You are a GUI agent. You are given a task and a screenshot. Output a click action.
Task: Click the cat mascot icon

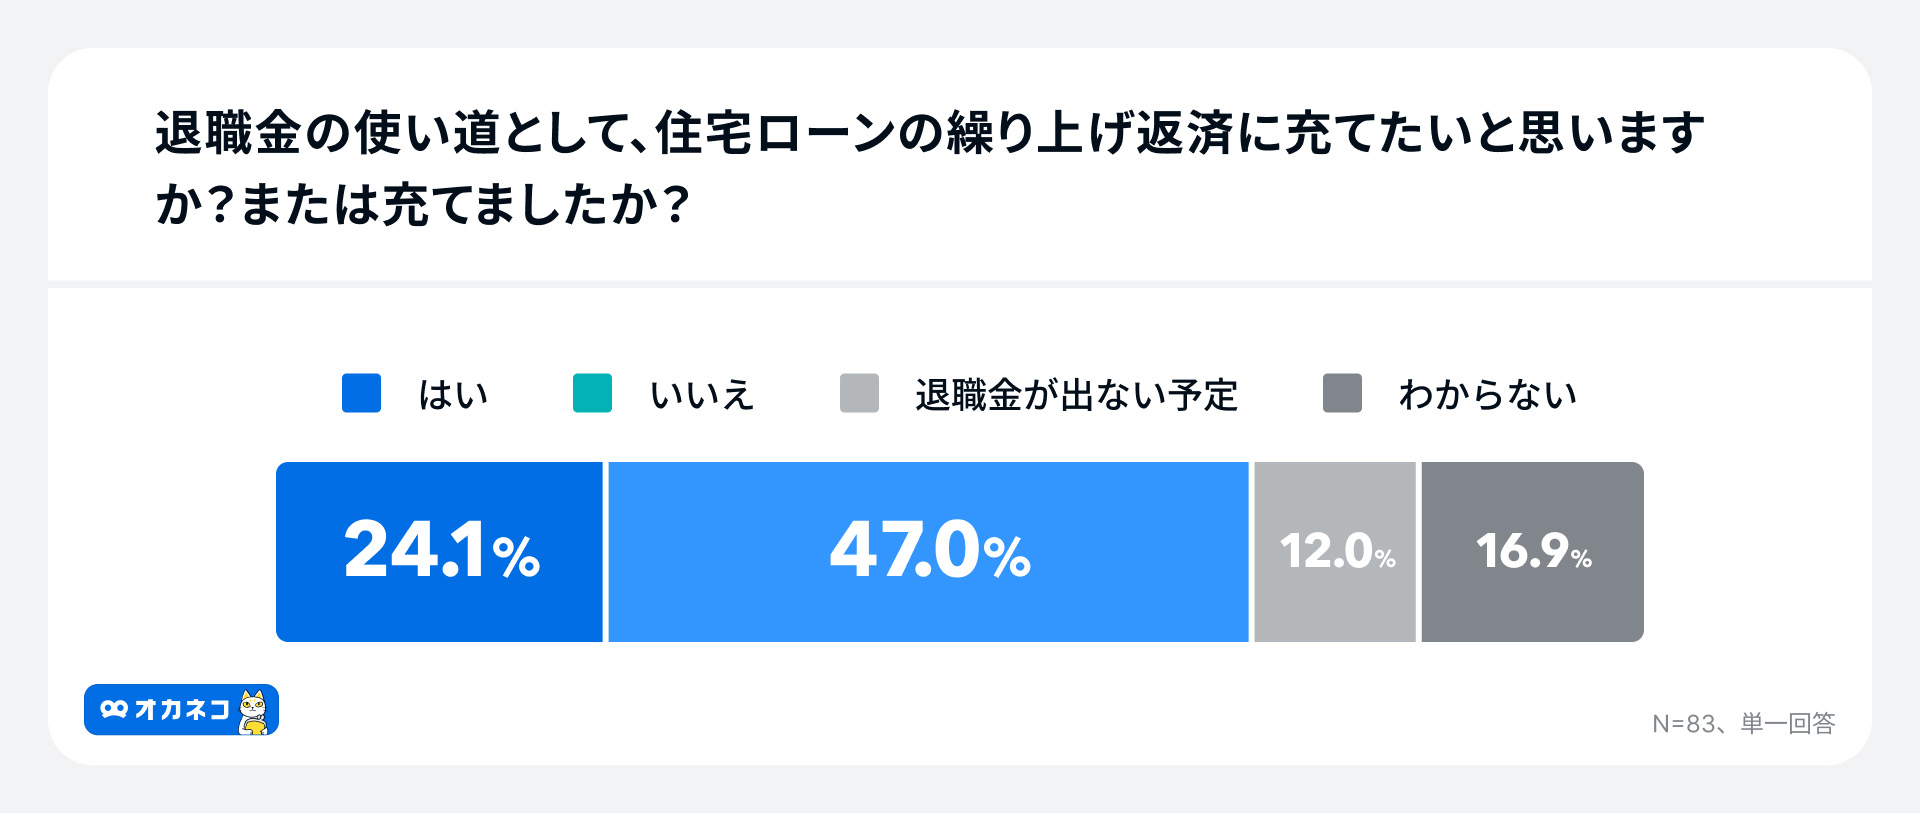point(255,711)
